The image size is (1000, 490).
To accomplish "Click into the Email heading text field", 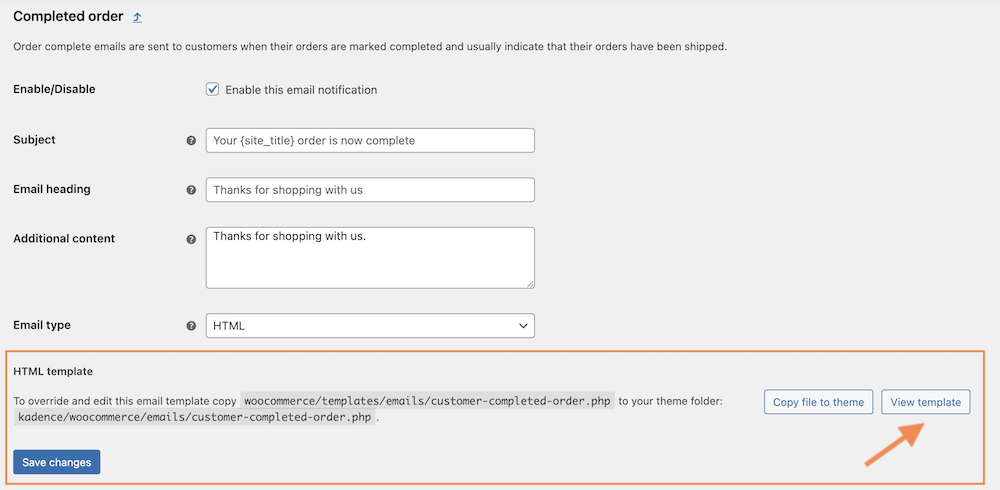I will (370, 190).
